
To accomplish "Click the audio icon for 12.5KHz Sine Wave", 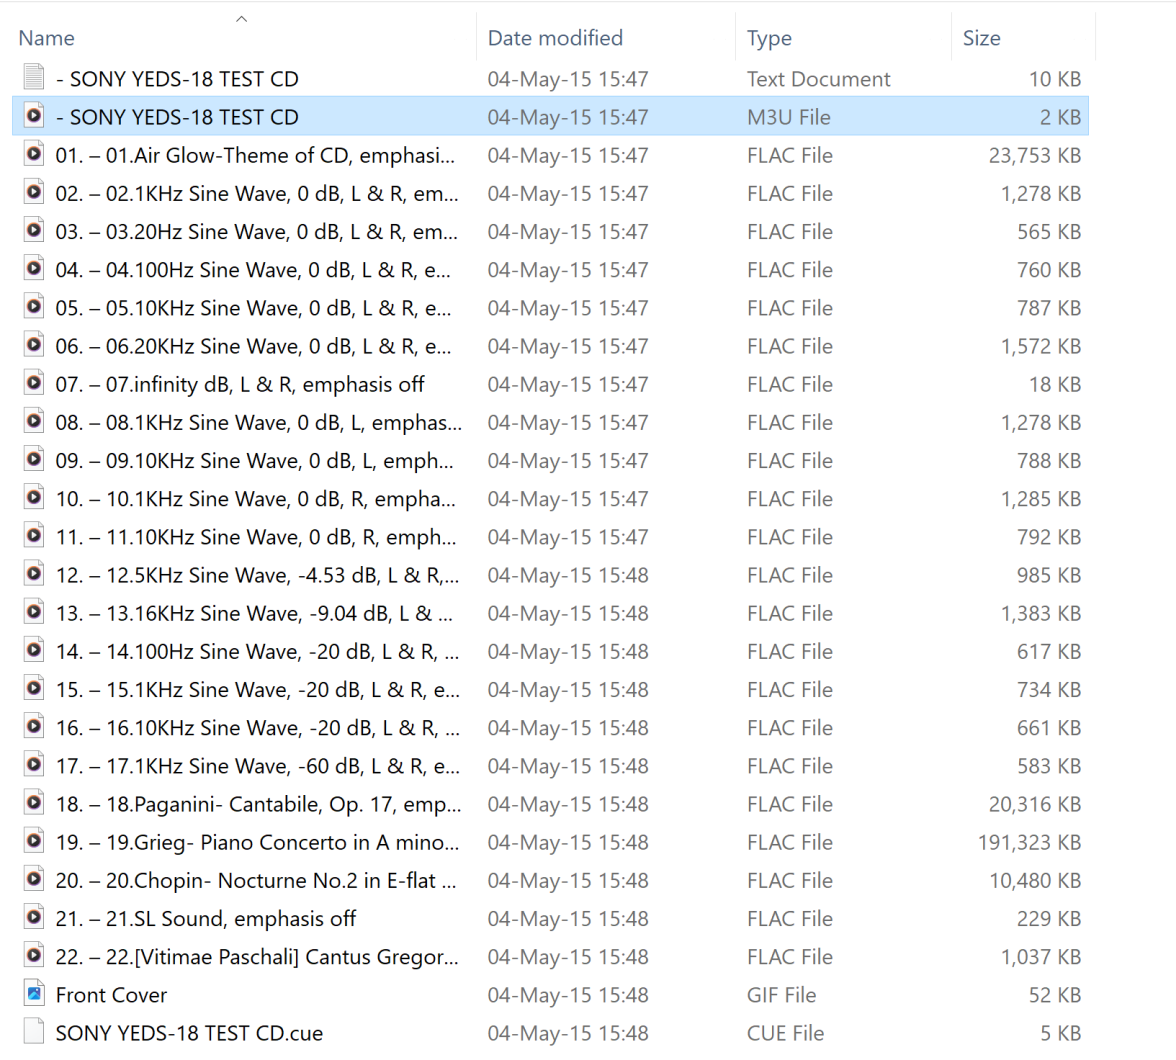I will (x=34, y=573).
